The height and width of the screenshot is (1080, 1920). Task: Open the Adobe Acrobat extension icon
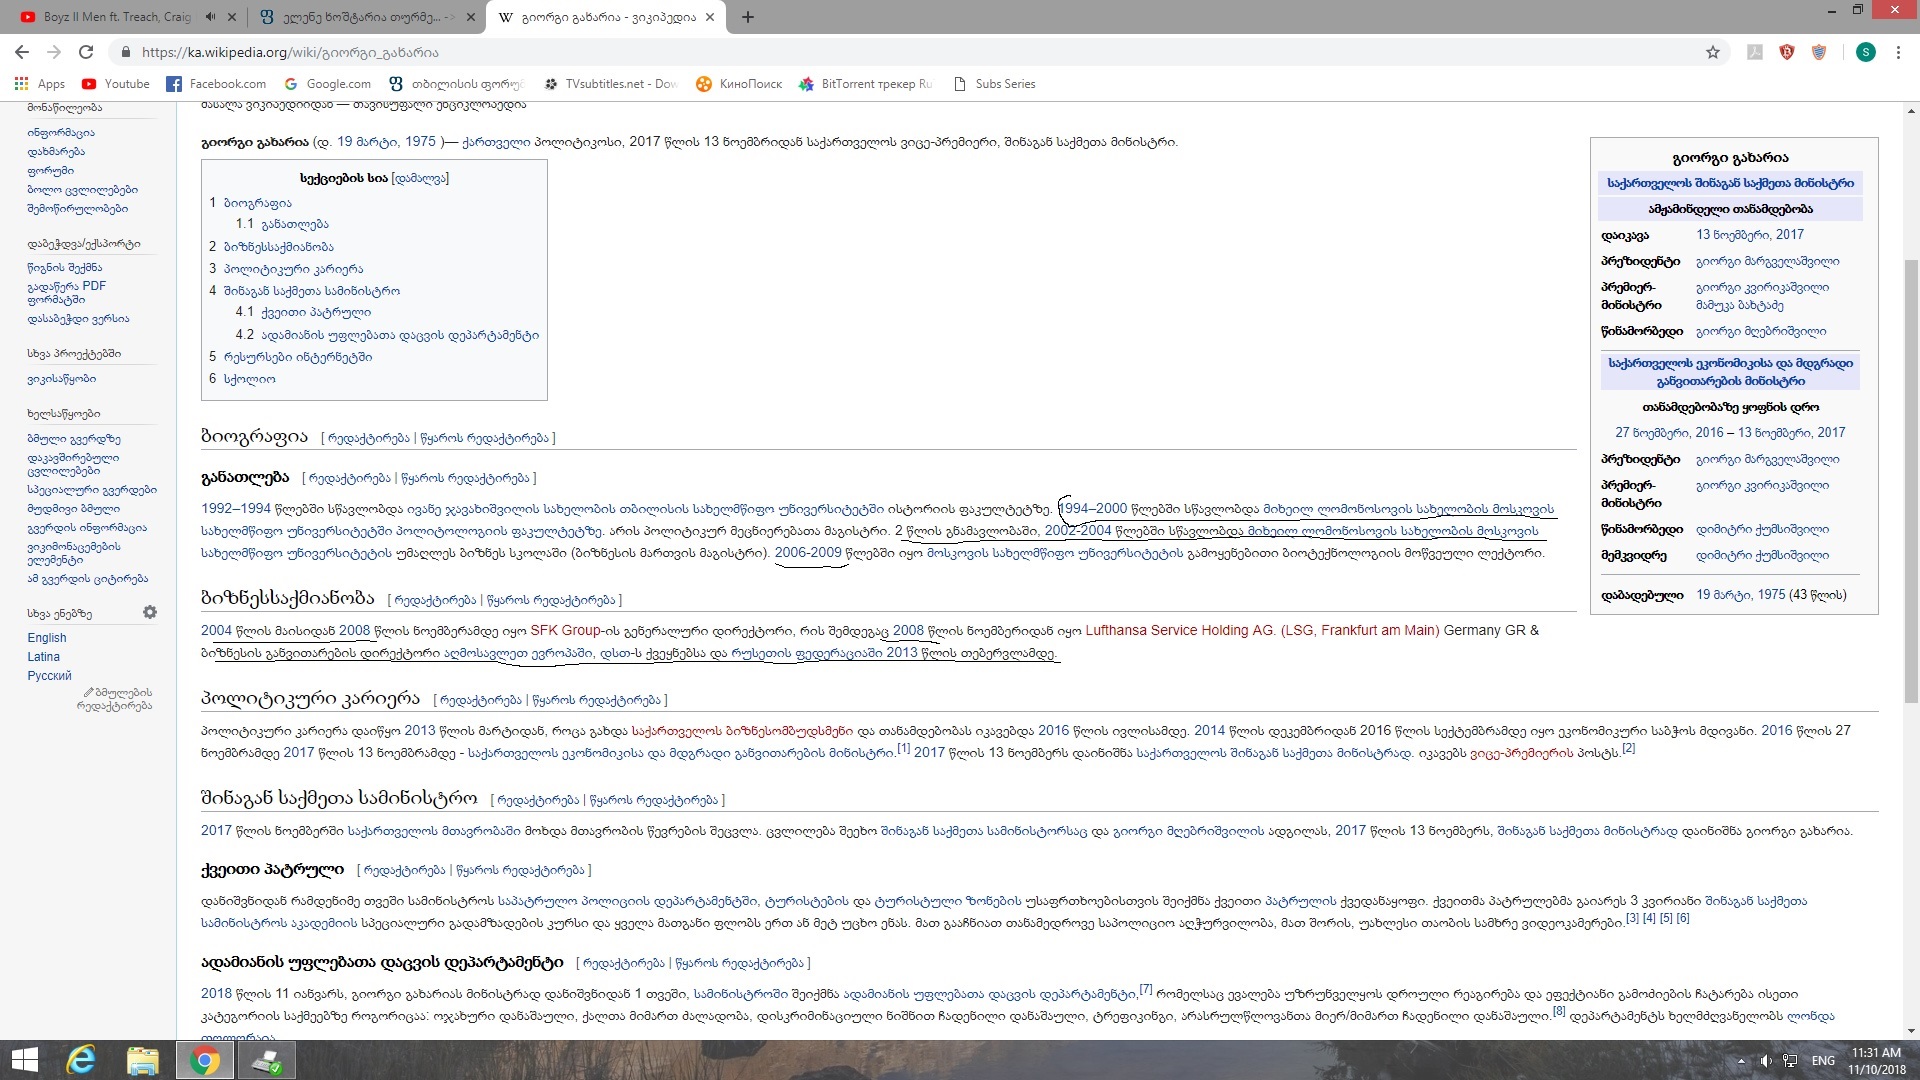[1754, 52]
